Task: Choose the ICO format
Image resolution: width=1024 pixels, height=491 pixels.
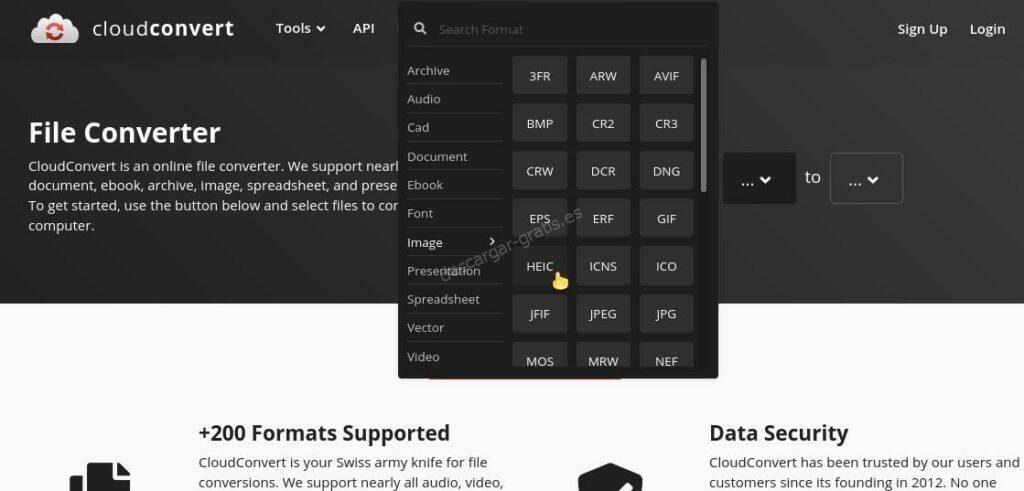Action: coord(666,266)
